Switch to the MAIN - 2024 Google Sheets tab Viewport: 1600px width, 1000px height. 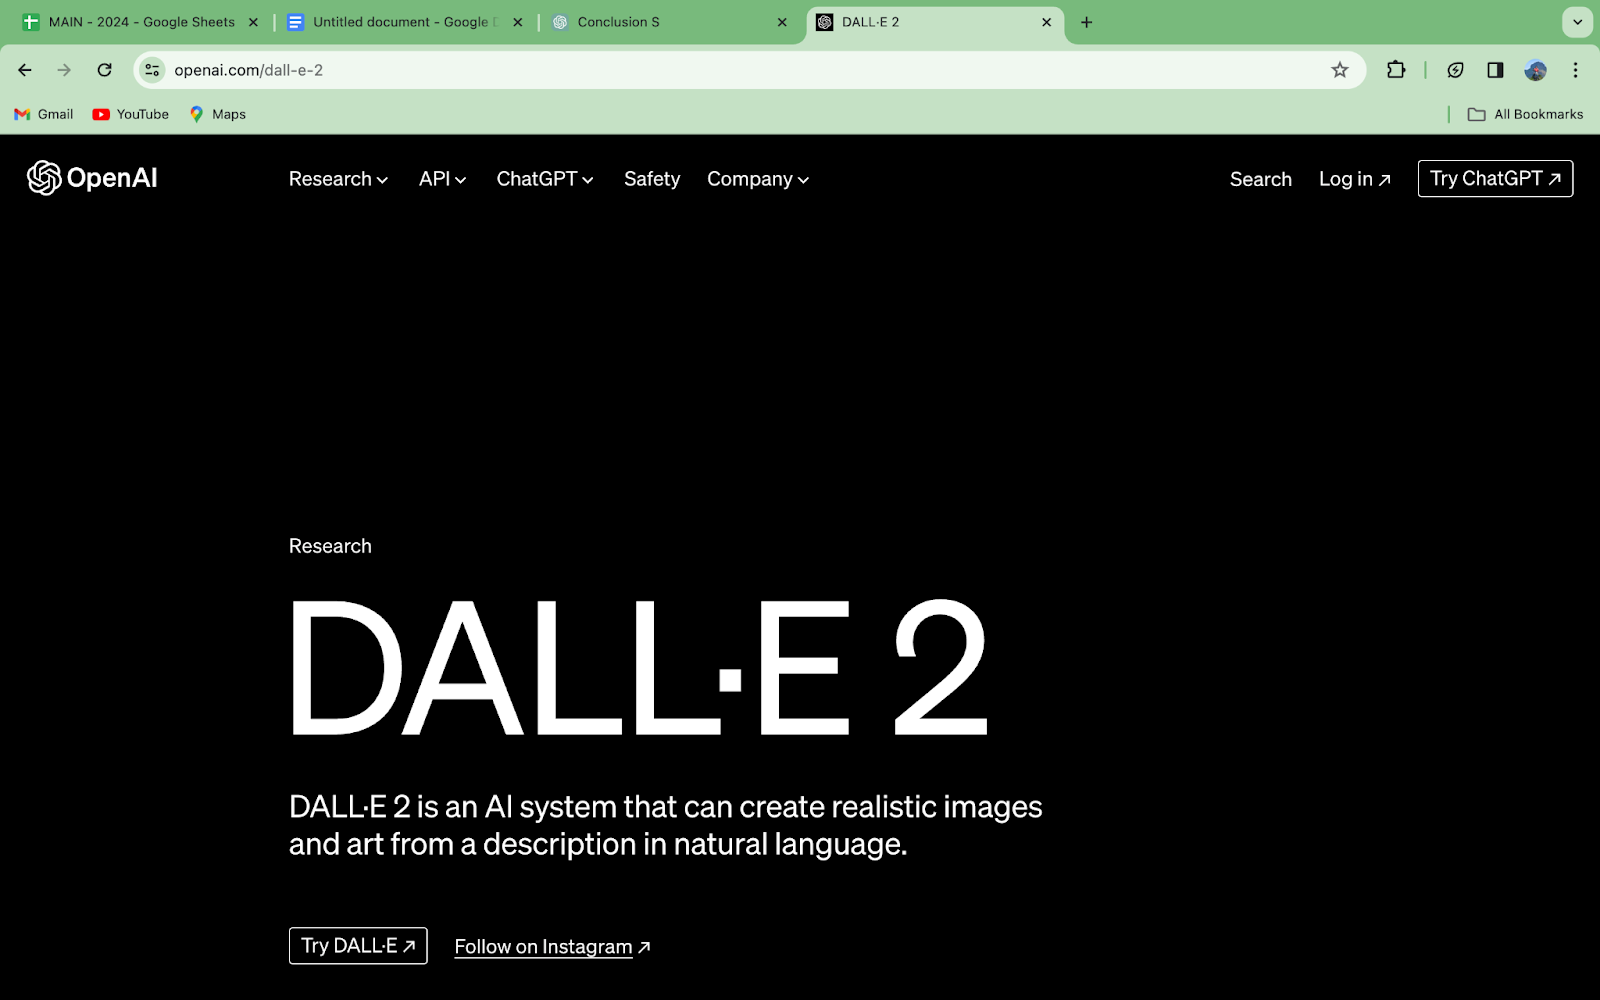click(141, 22)
